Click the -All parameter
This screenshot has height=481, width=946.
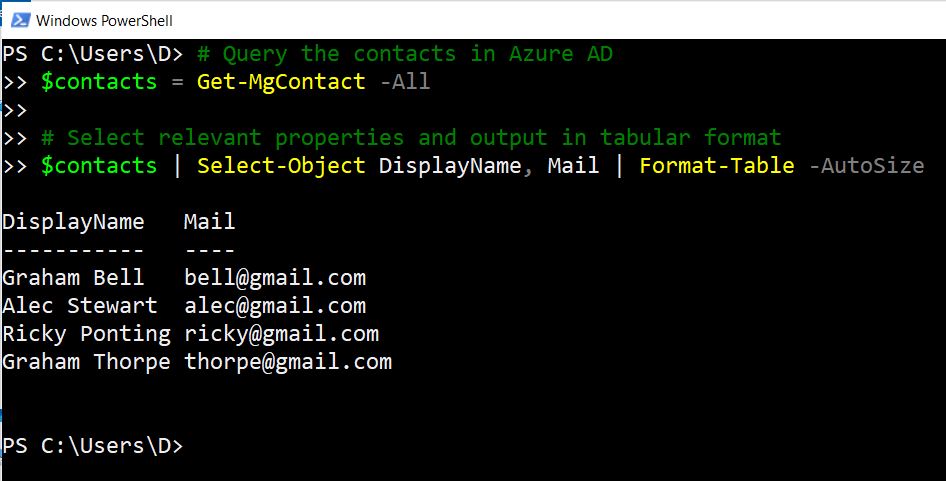(405, 81)
